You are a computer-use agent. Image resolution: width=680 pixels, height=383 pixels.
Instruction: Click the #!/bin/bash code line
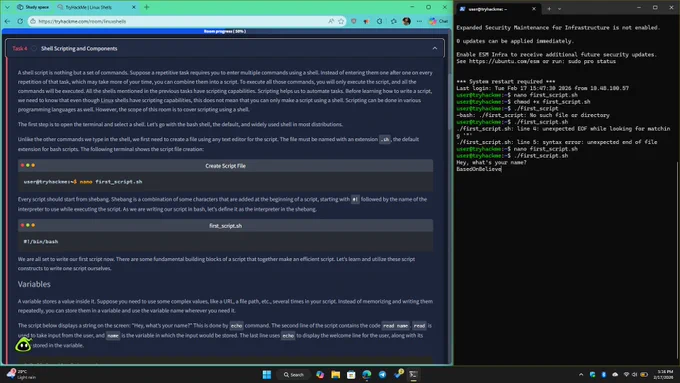(41, 242)
